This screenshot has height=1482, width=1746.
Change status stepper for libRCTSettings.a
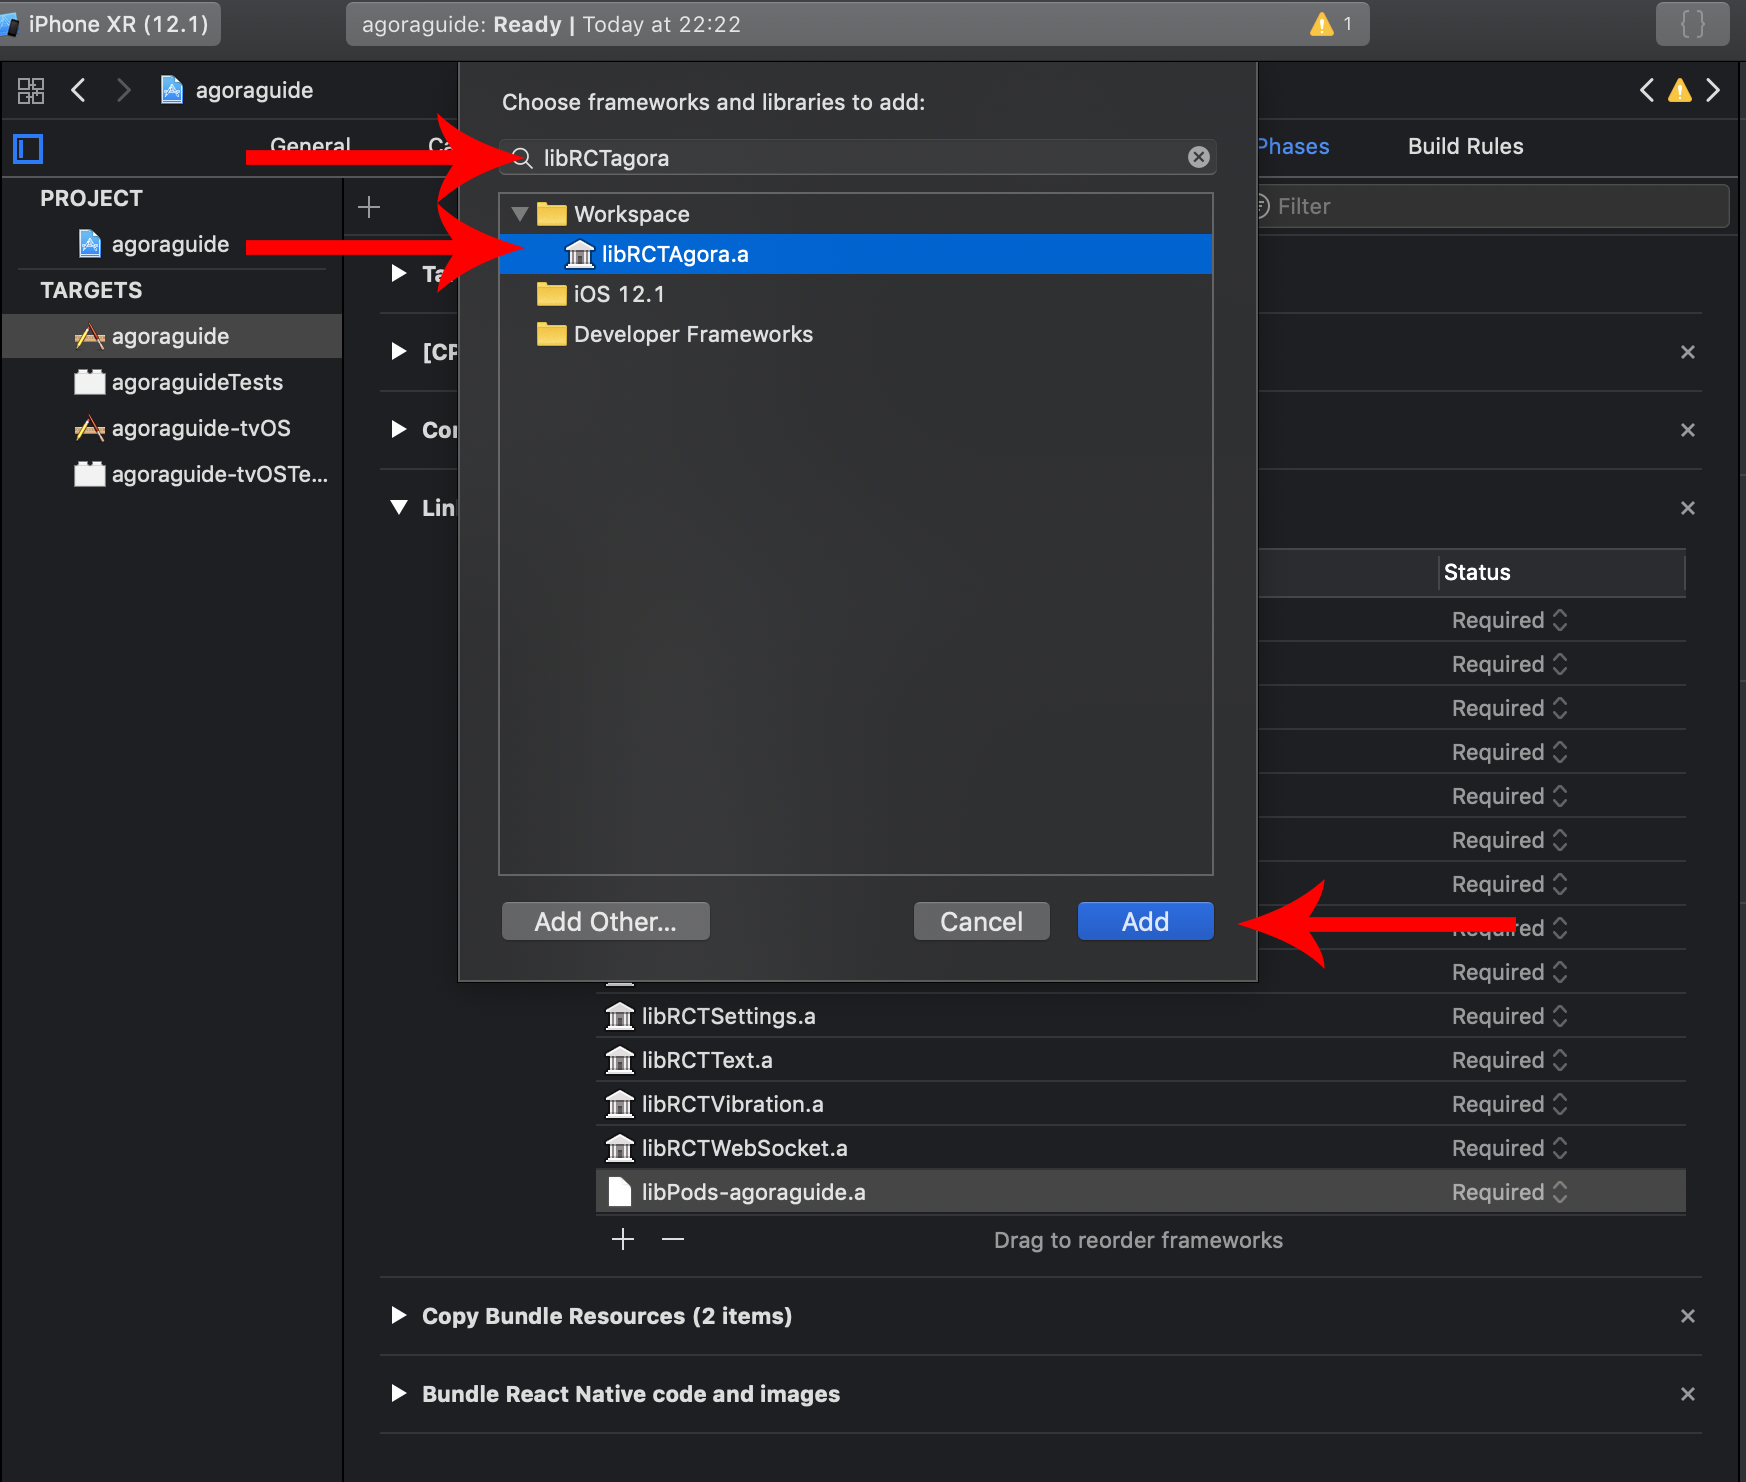coord(1560,1016)
